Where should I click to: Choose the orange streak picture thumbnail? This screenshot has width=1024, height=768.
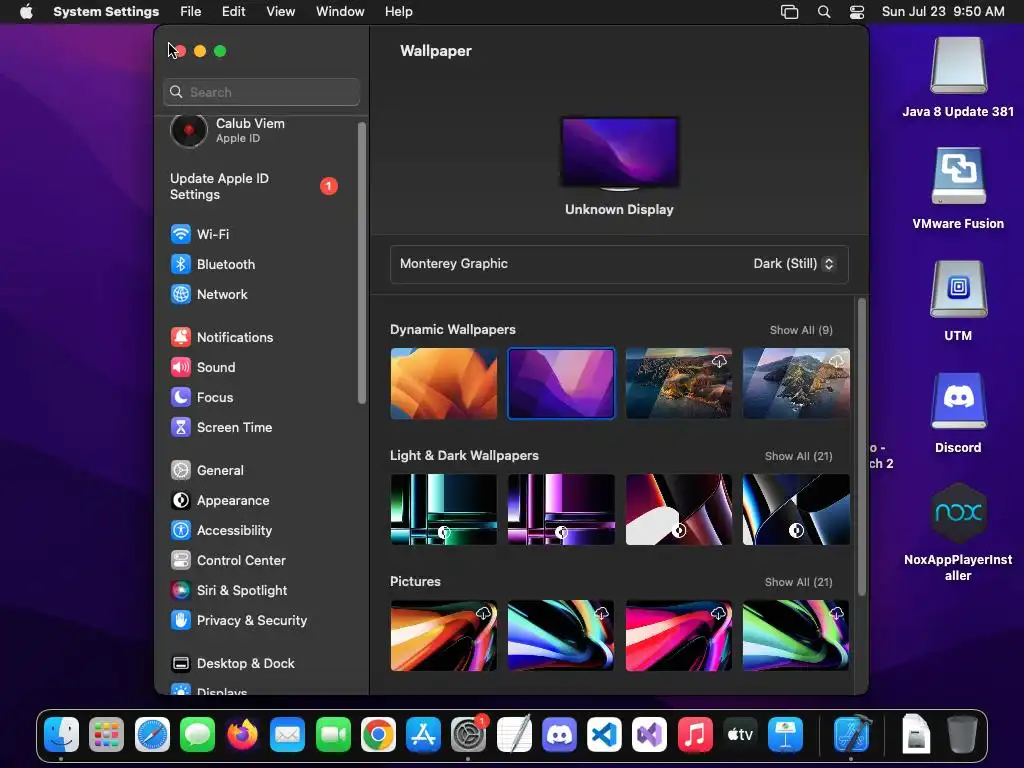(443, 635)
